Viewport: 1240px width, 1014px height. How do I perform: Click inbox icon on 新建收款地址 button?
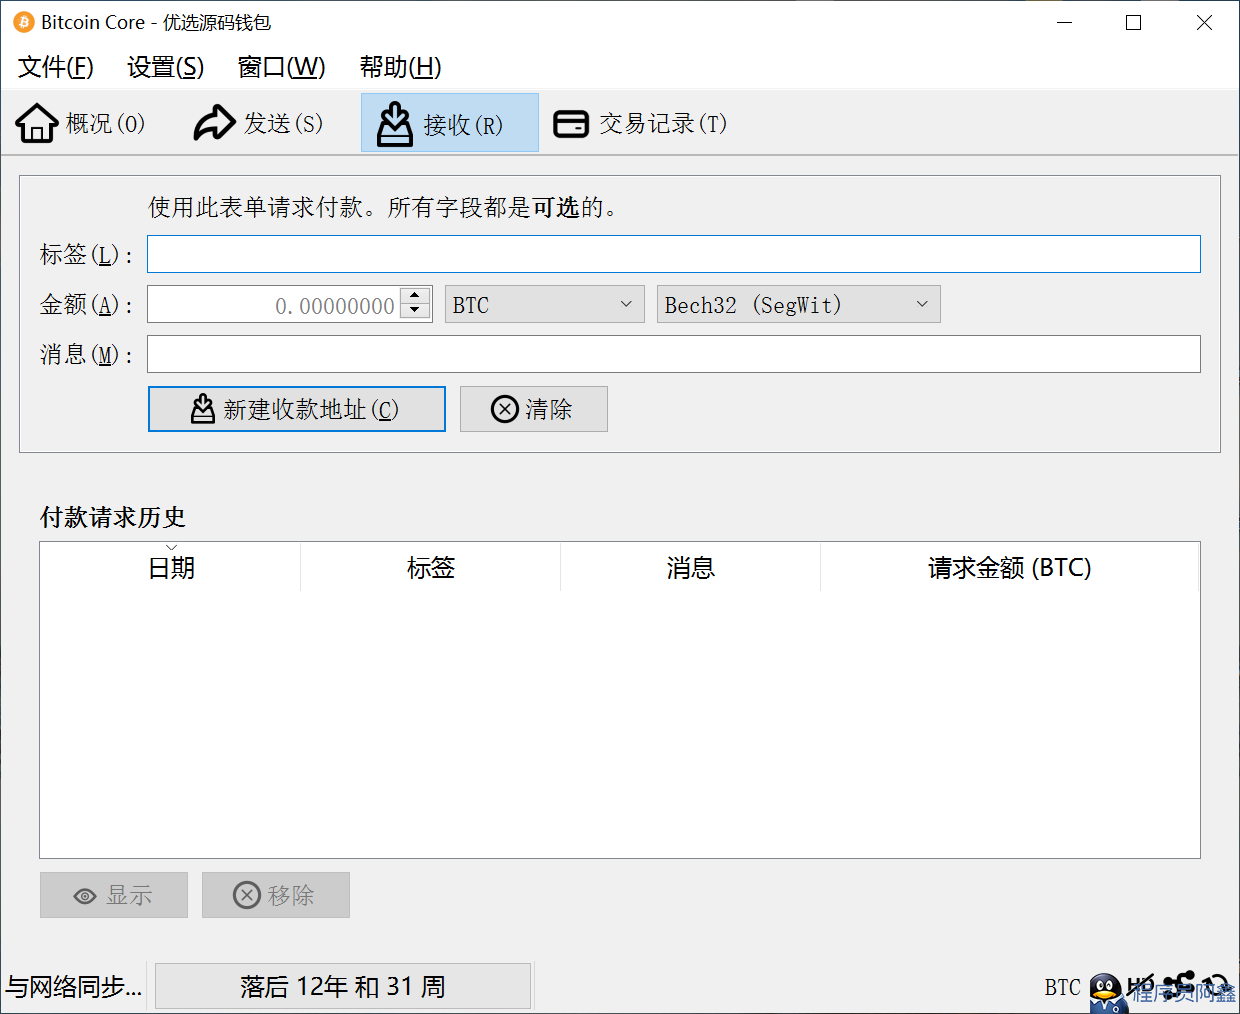pos(203,409)
